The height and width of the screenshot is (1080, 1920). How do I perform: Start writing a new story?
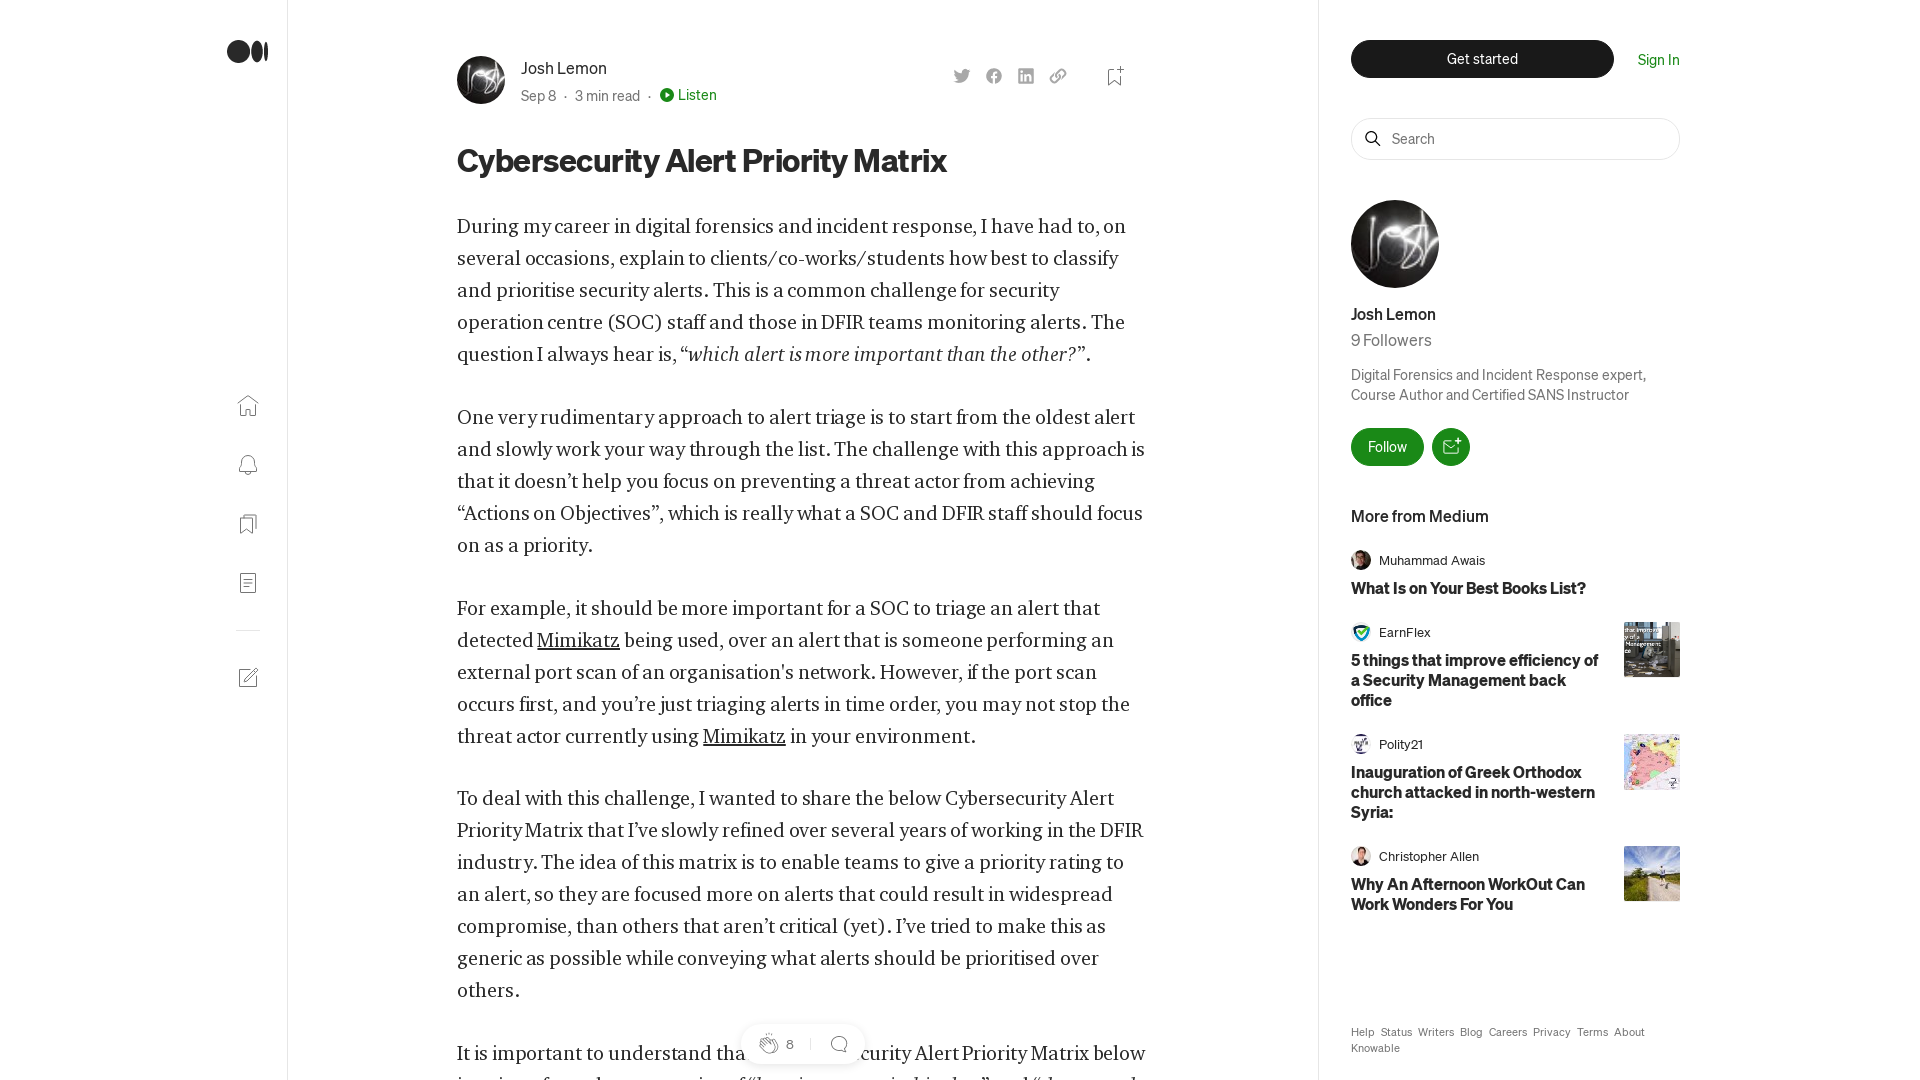coord(248,677)
